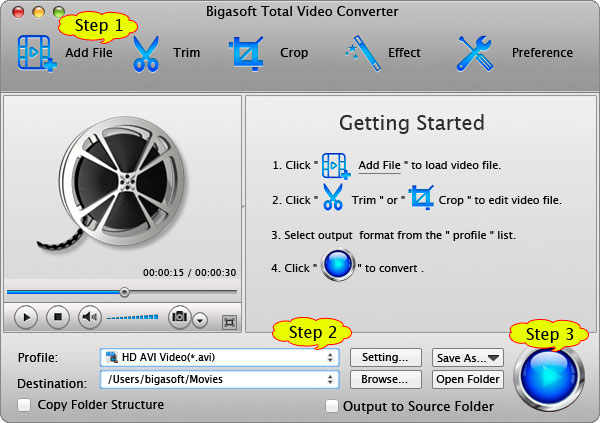The height and width of the screenshot is (423, 600).
Task: Toggle full screen preview icon
Action: pos(229,322)
